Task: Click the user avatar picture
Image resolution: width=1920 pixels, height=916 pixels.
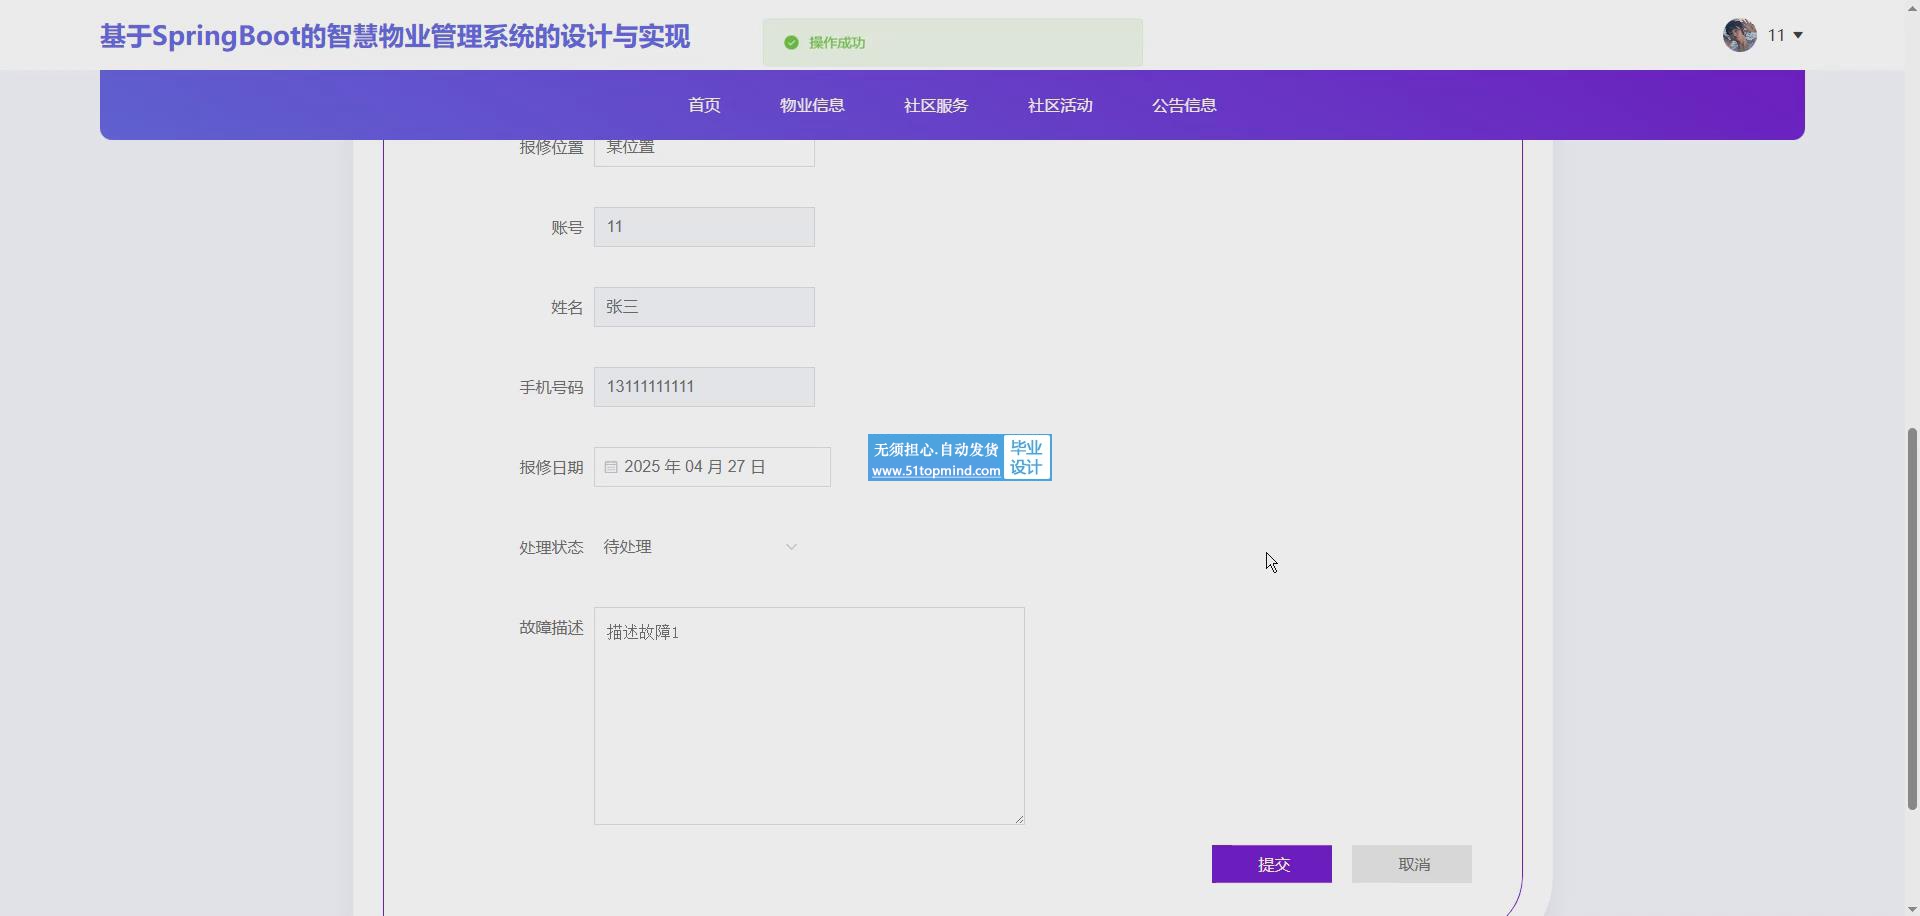Action: pyautogui.click(x=1739, y=35)
